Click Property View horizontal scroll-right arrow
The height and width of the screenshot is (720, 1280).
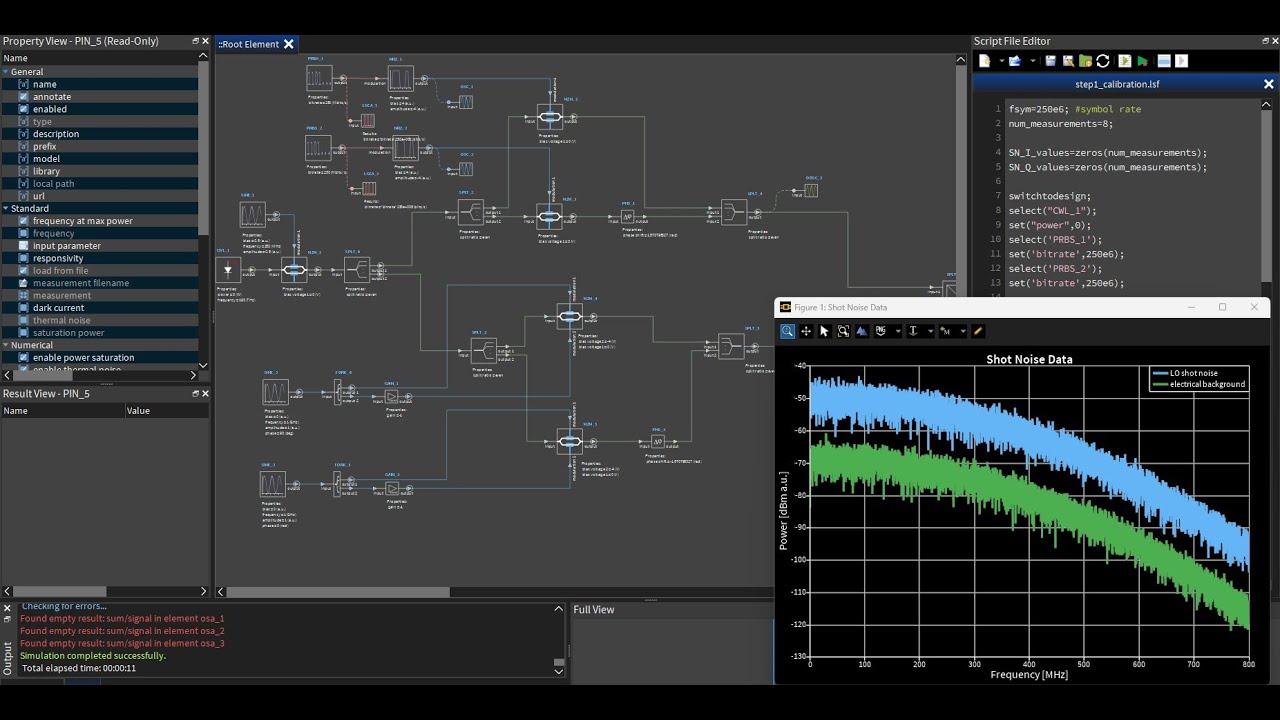pyautogui.click(x=193, y=375)
